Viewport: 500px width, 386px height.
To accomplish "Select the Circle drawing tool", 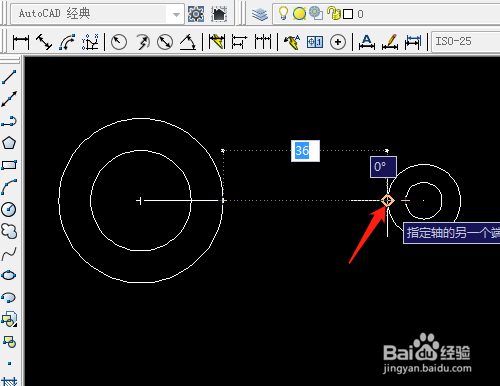I will coord(9,209).
